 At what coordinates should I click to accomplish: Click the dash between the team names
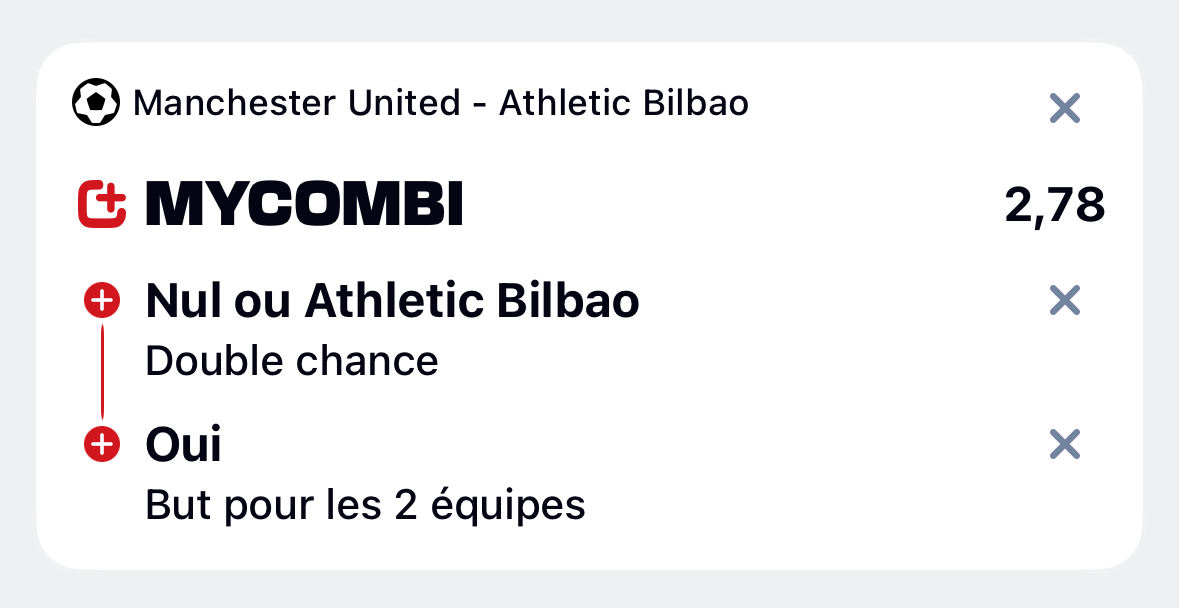coord(480,105)
